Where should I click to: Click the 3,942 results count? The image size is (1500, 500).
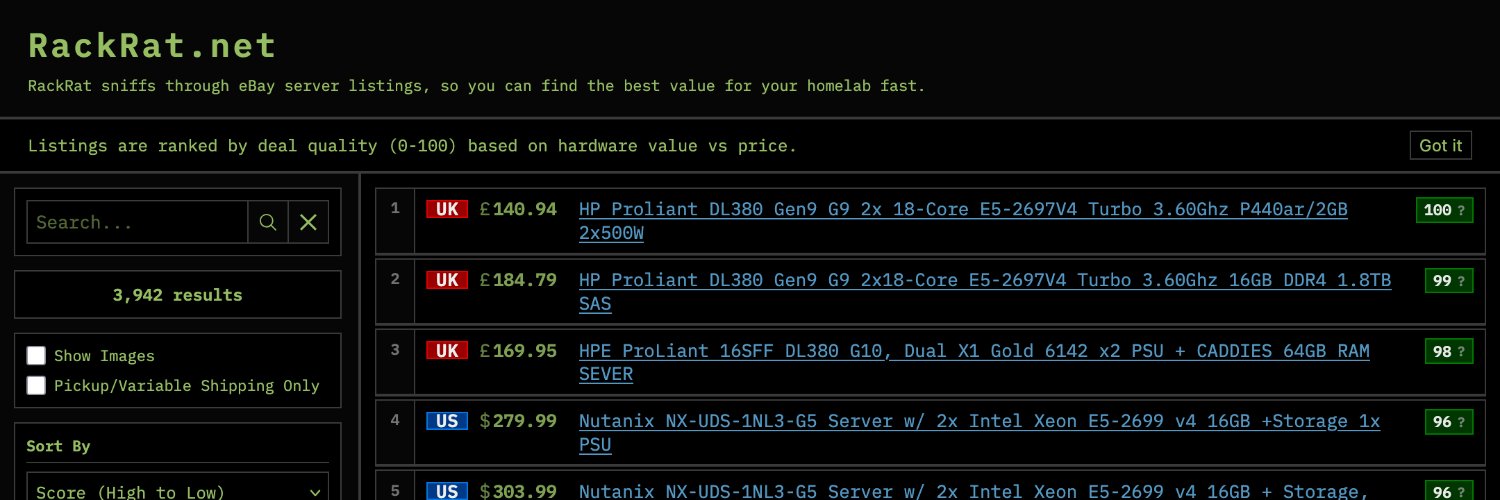click(177, 295)
